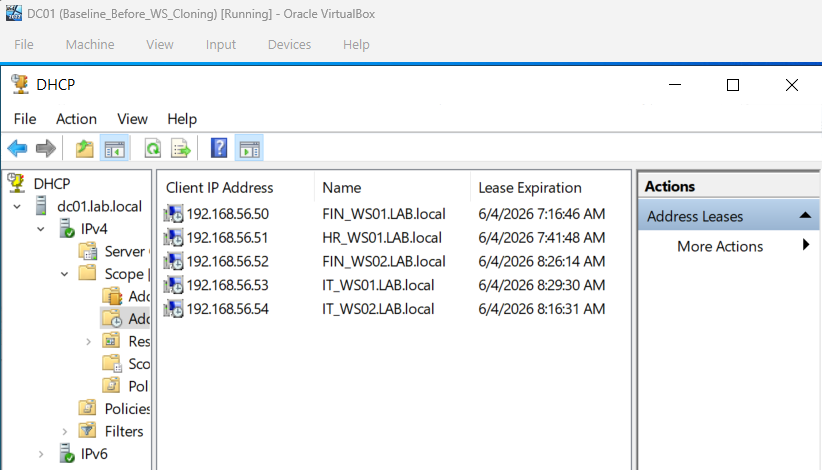Open the VirtualBox Input menu
Image resolution: width=822 pixels, height=470 pixels.
(221, 45)
